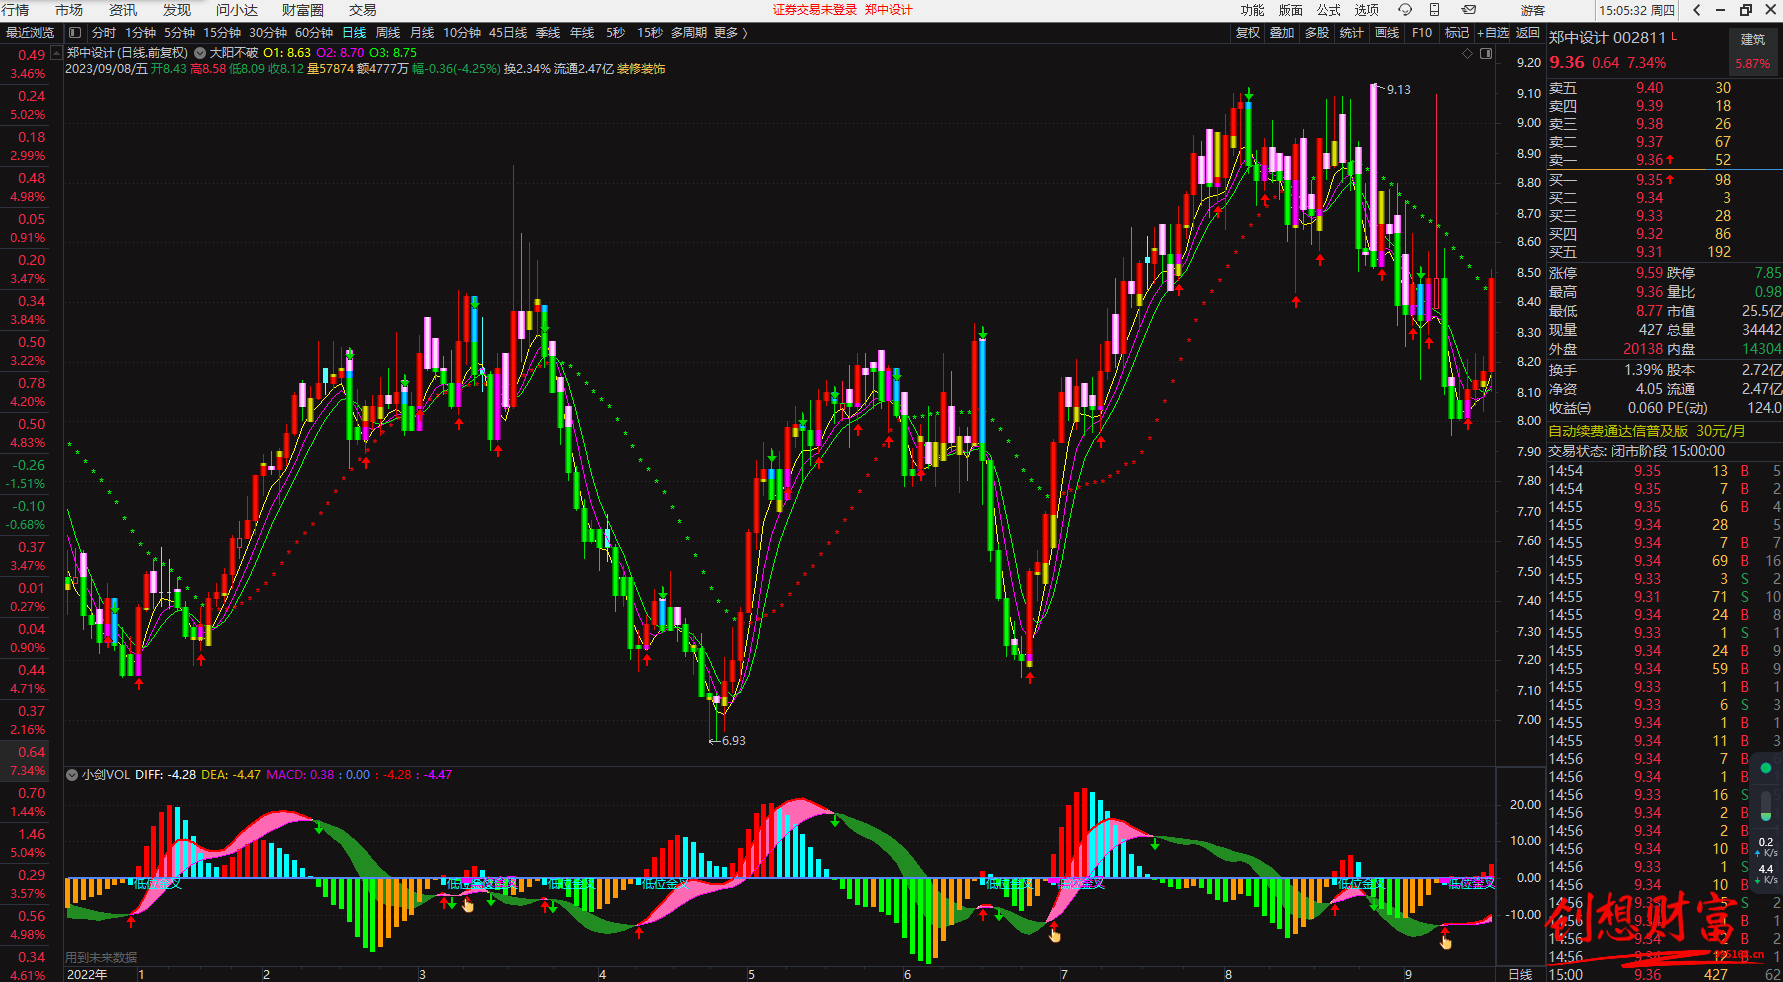Screen dimensions: 1783x982
Task: Toggle the side info panel icon
Action: pos(1486,53)
